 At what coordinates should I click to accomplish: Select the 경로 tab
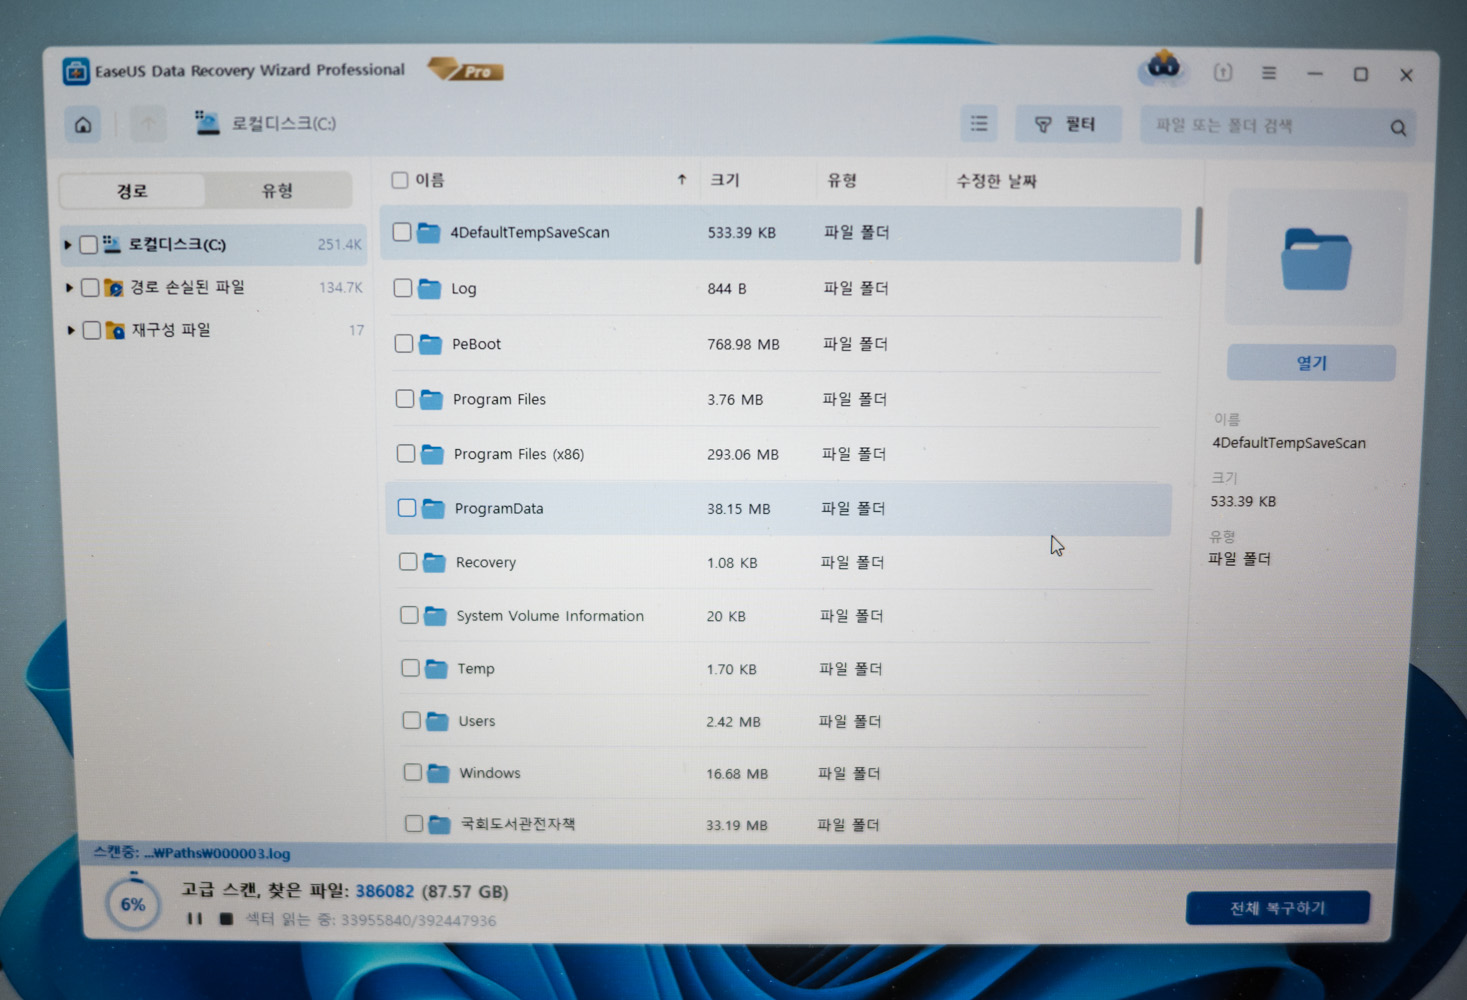pos(131,191)
